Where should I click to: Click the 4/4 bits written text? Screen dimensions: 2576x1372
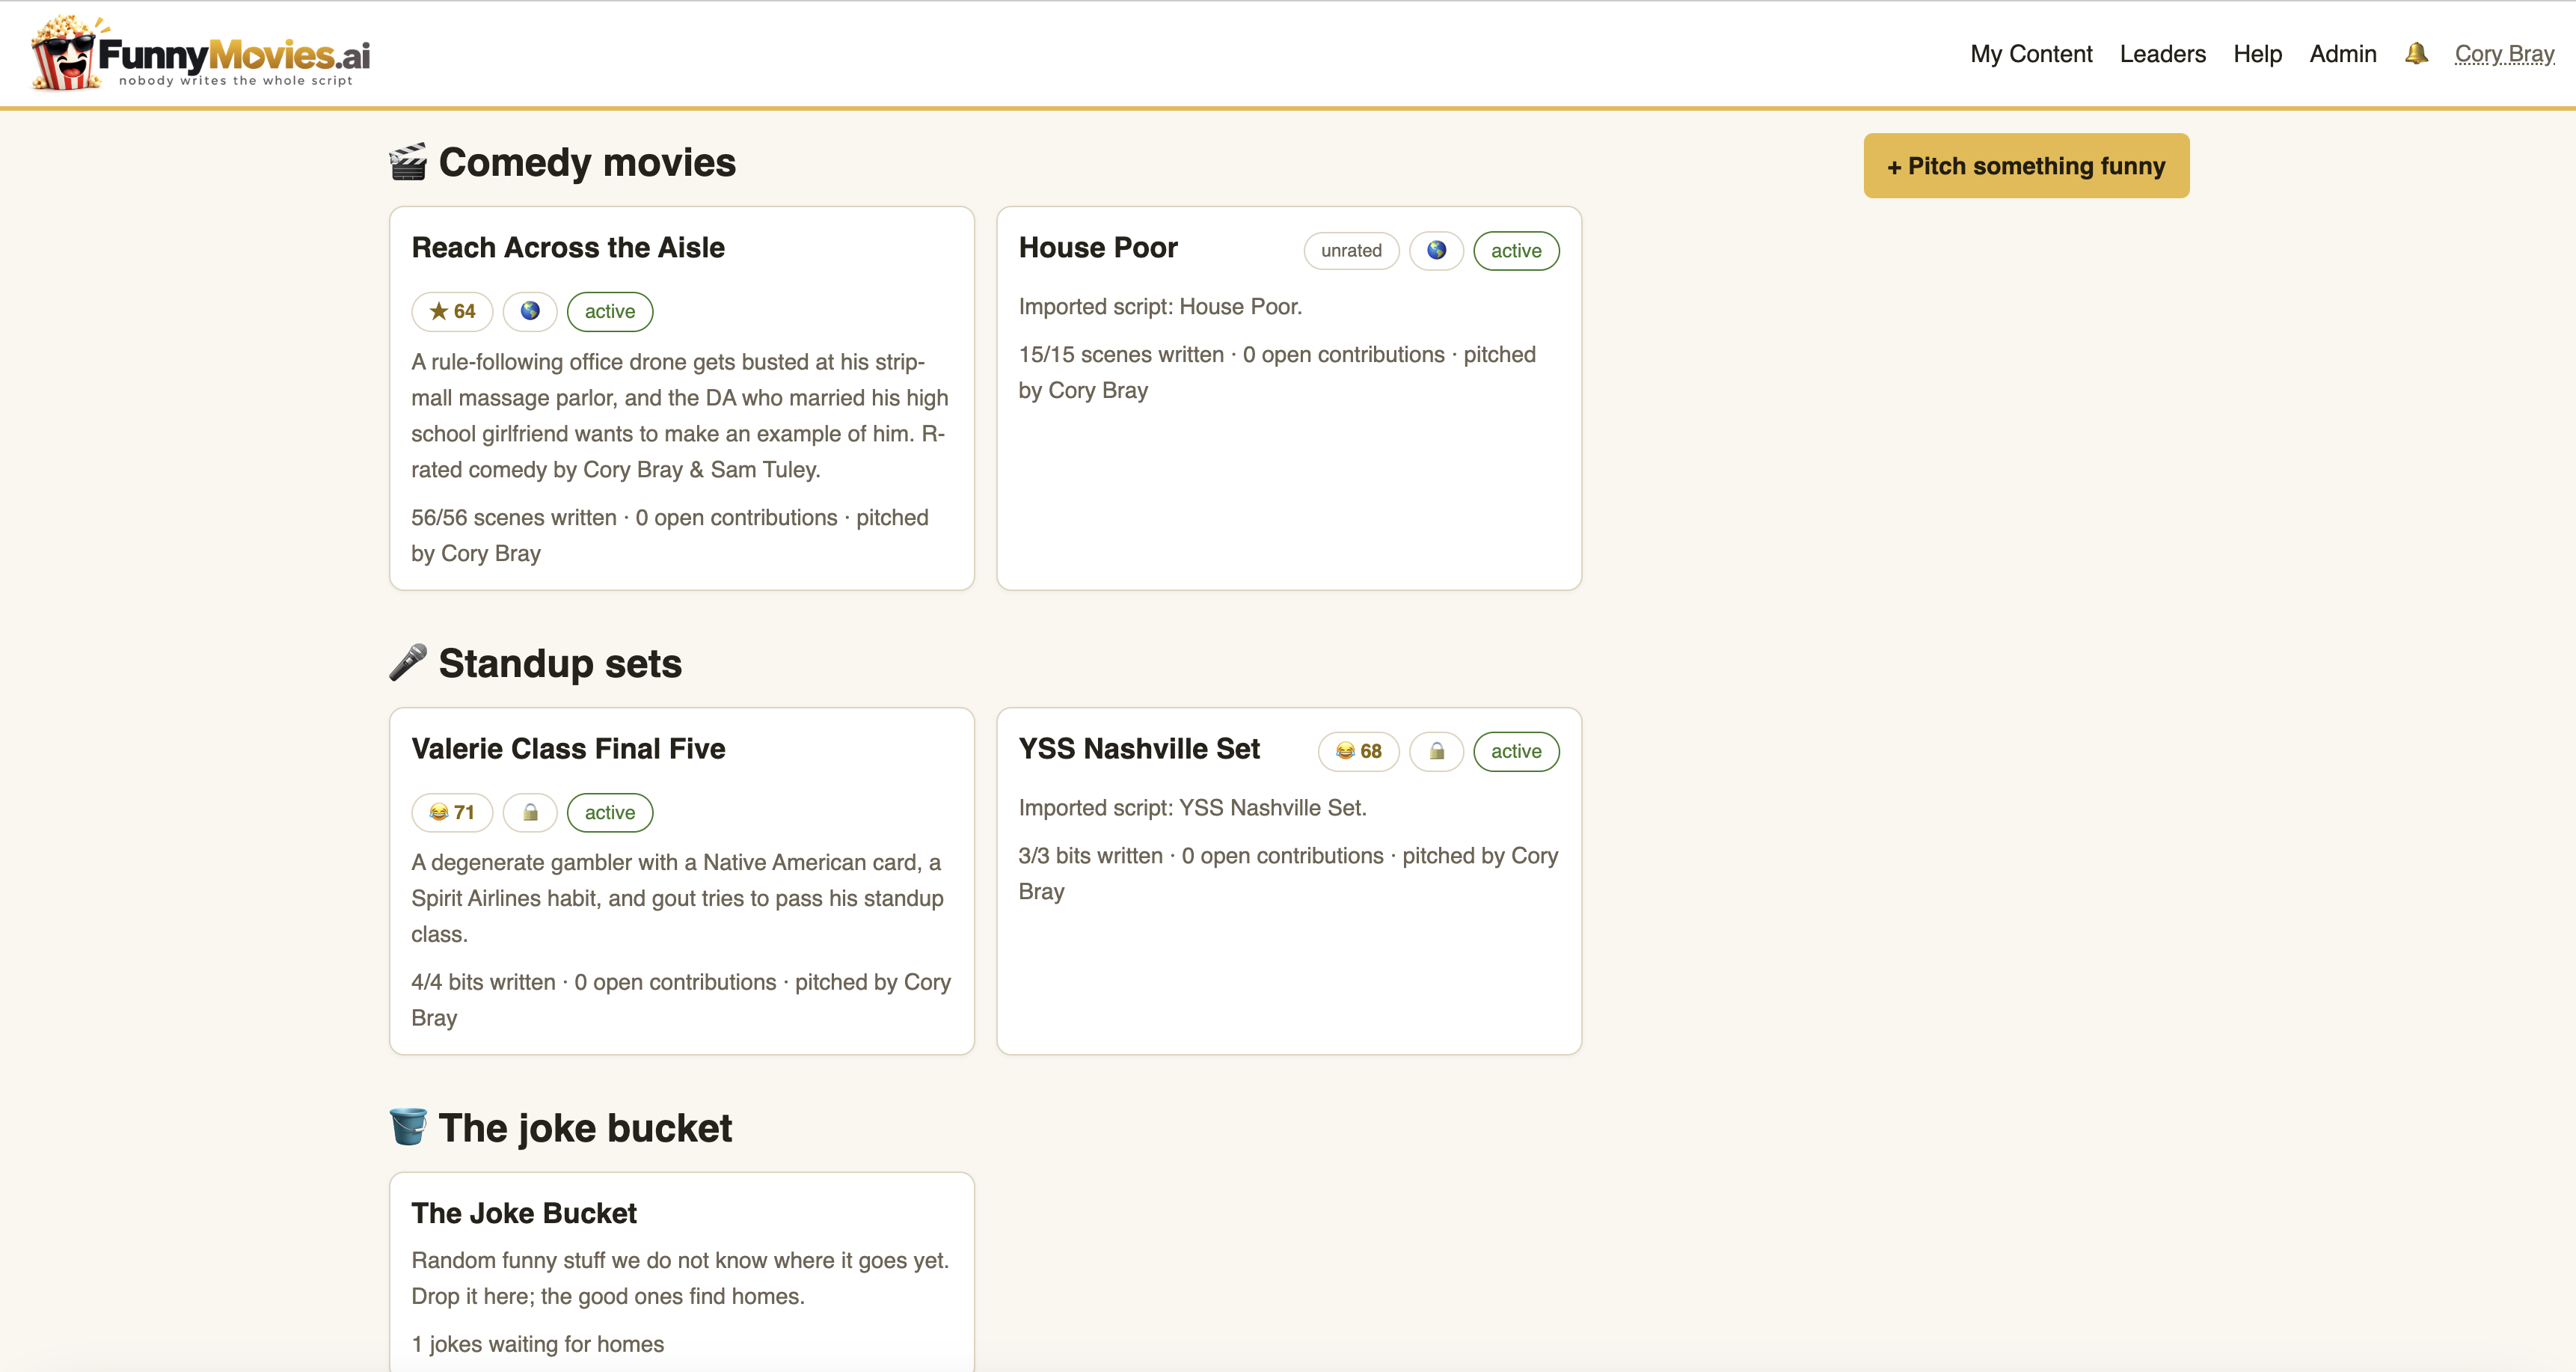point(483,982)
